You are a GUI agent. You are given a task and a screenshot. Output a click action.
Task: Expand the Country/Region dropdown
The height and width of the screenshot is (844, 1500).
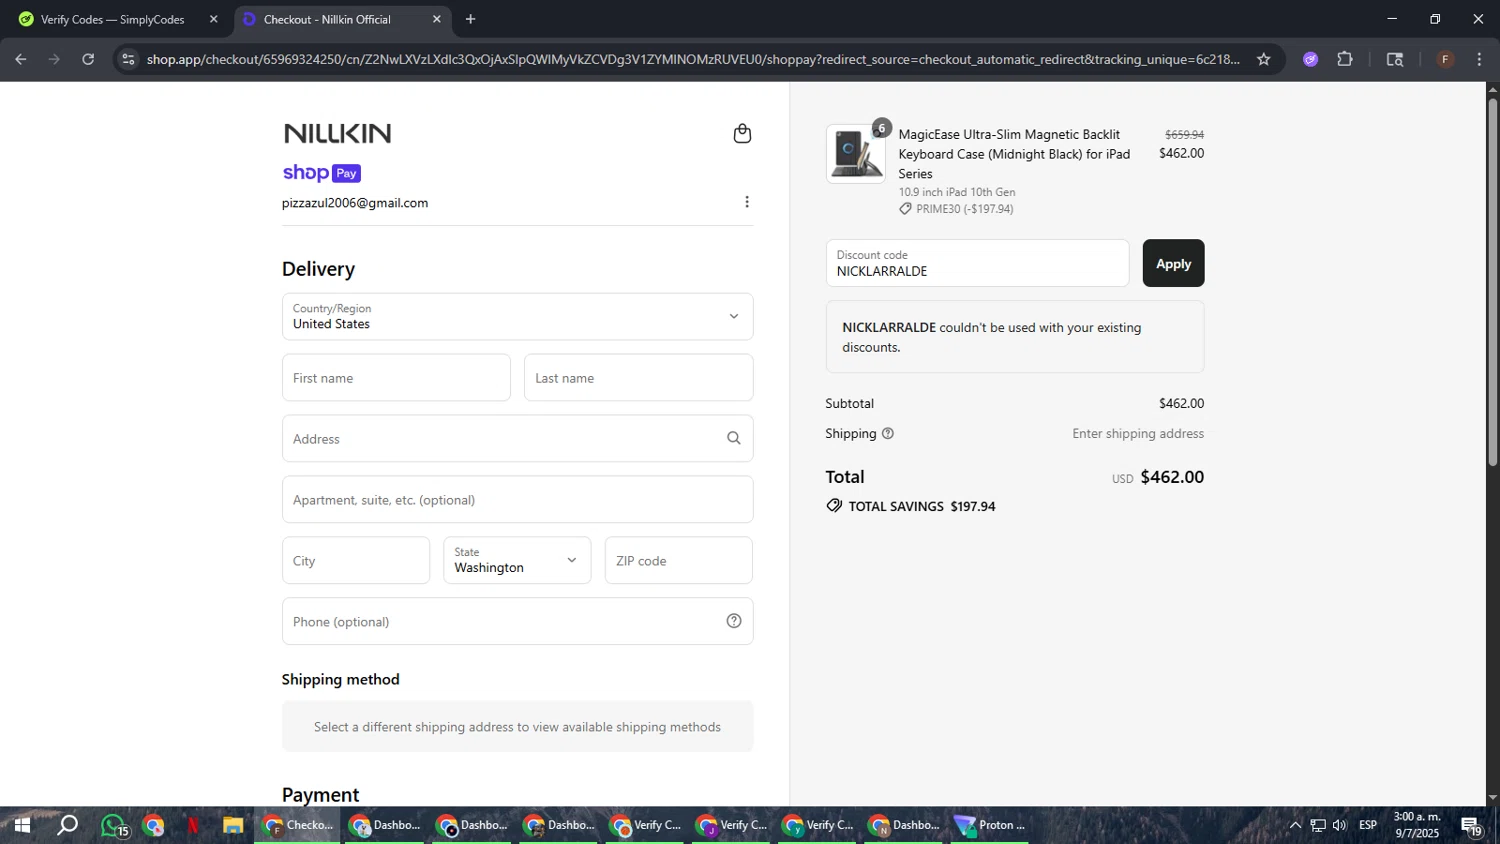point(517,316)
